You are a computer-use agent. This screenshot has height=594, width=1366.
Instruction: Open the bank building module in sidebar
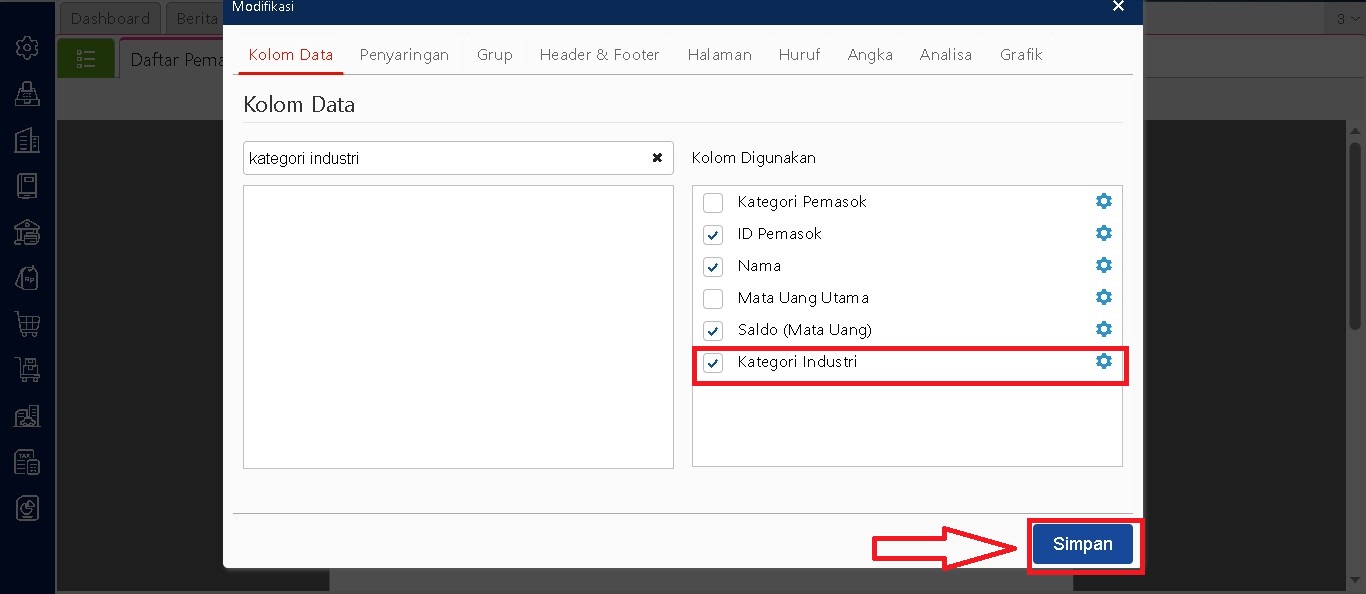[x=27, y=232]
